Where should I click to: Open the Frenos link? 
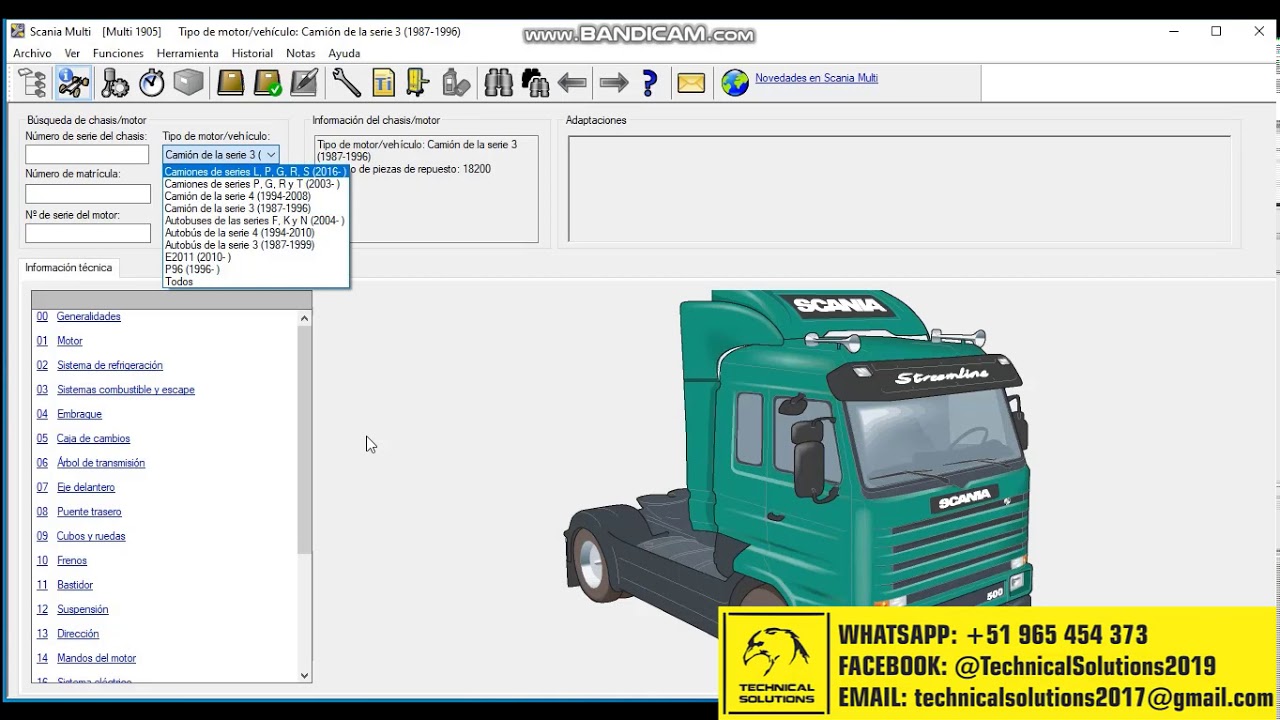(x=71, y=561)
